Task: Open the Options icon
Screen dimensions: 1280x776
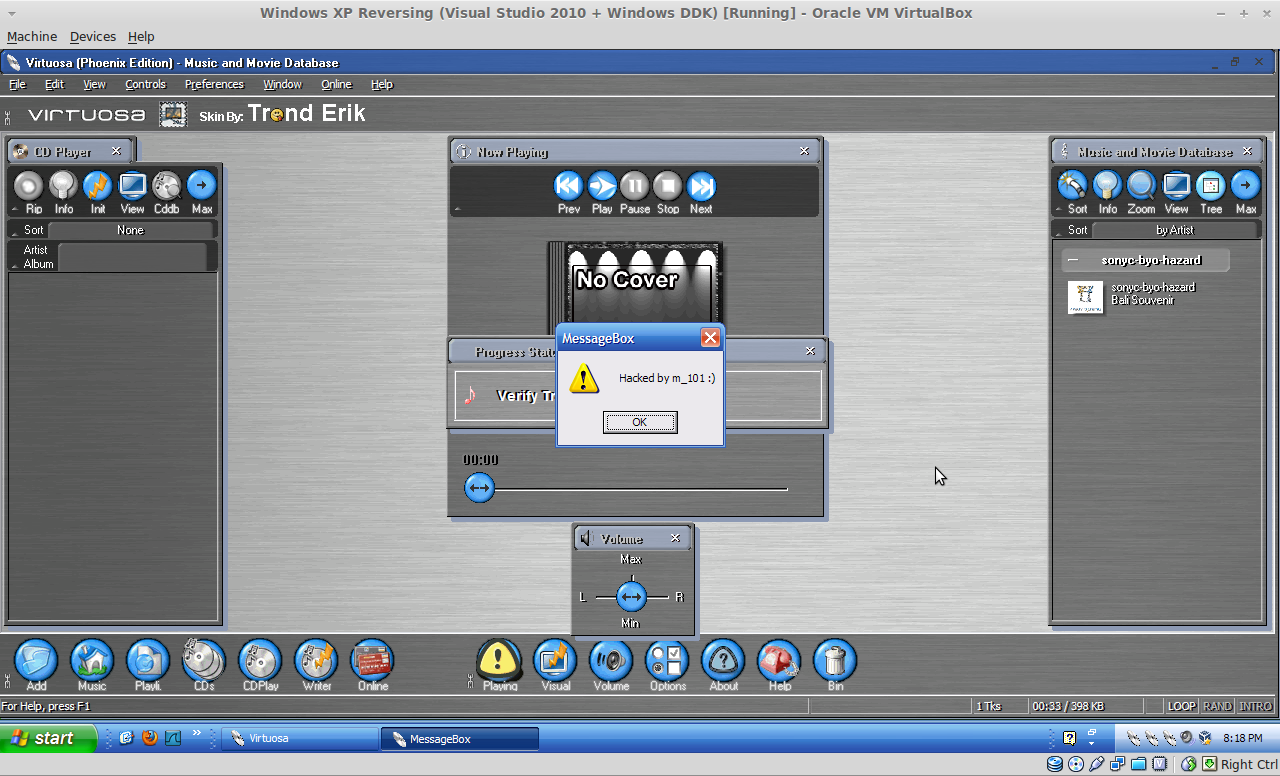Action: 667,661
